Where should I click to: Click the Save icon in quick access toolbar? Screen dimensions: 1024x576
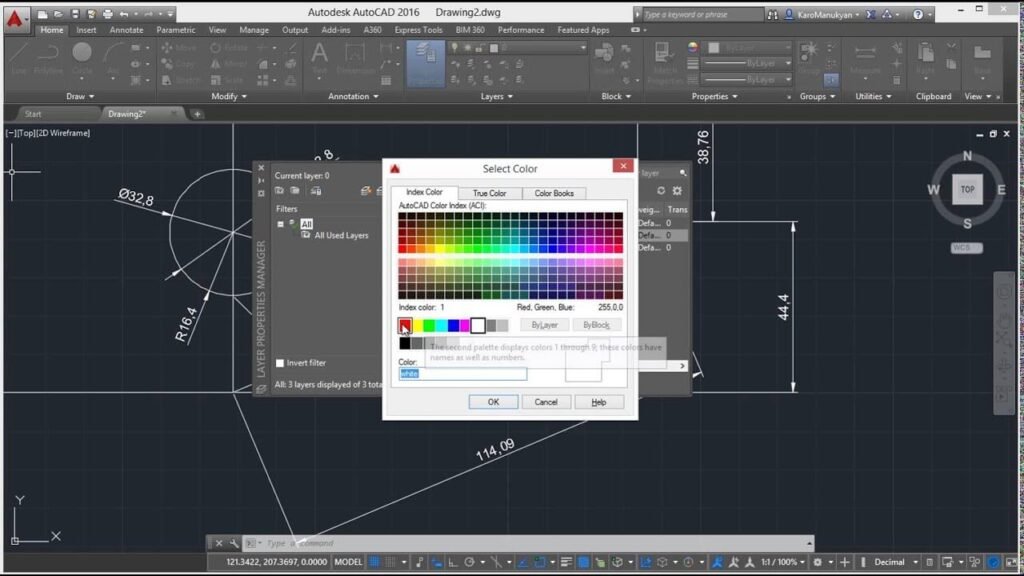[x=75, y=14]
